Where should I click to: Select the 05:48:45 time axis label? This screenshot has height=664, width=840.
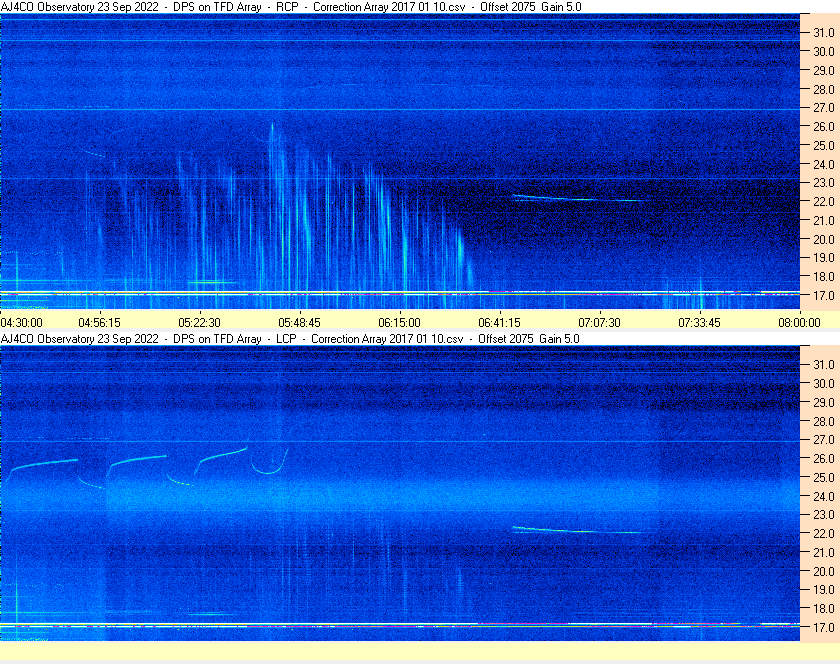click(299, 323)
